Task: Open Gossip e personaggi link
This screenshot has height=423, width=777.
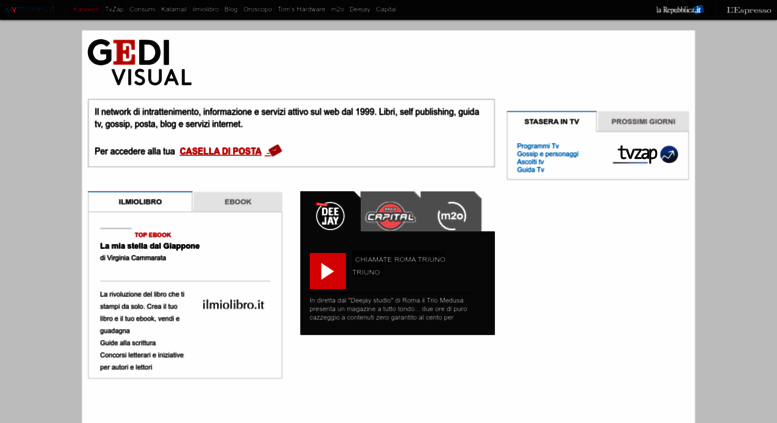Action: click(548, 154)
